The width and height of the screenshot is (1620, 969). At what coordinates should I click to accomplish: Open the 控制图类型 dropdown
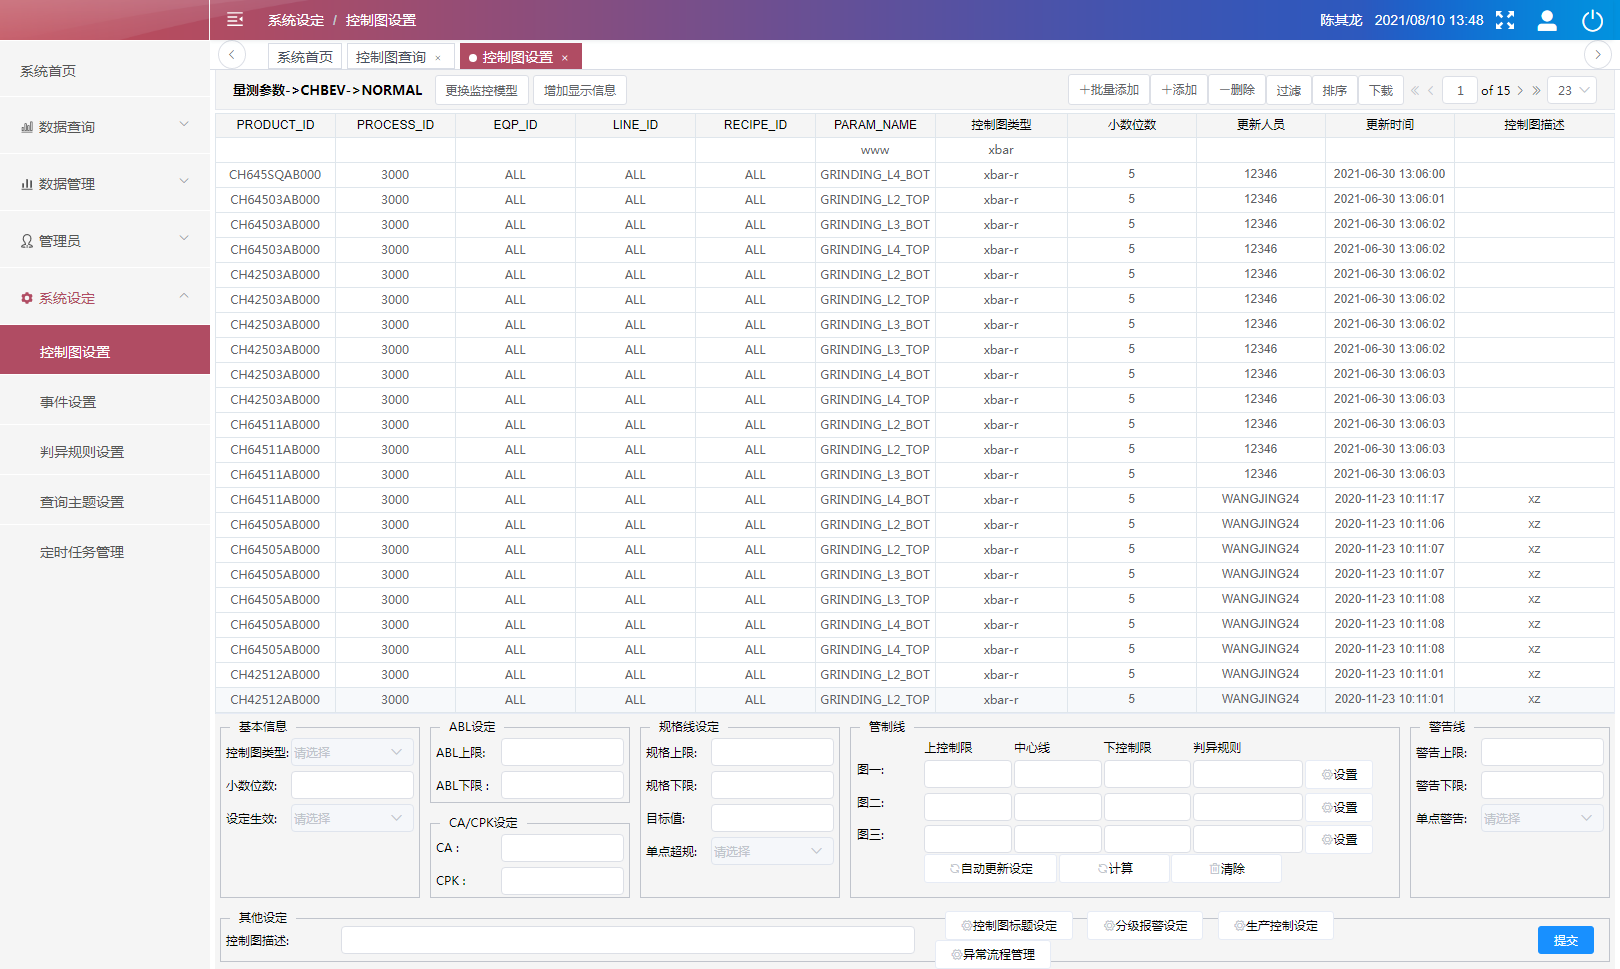[x=351, y=753]
